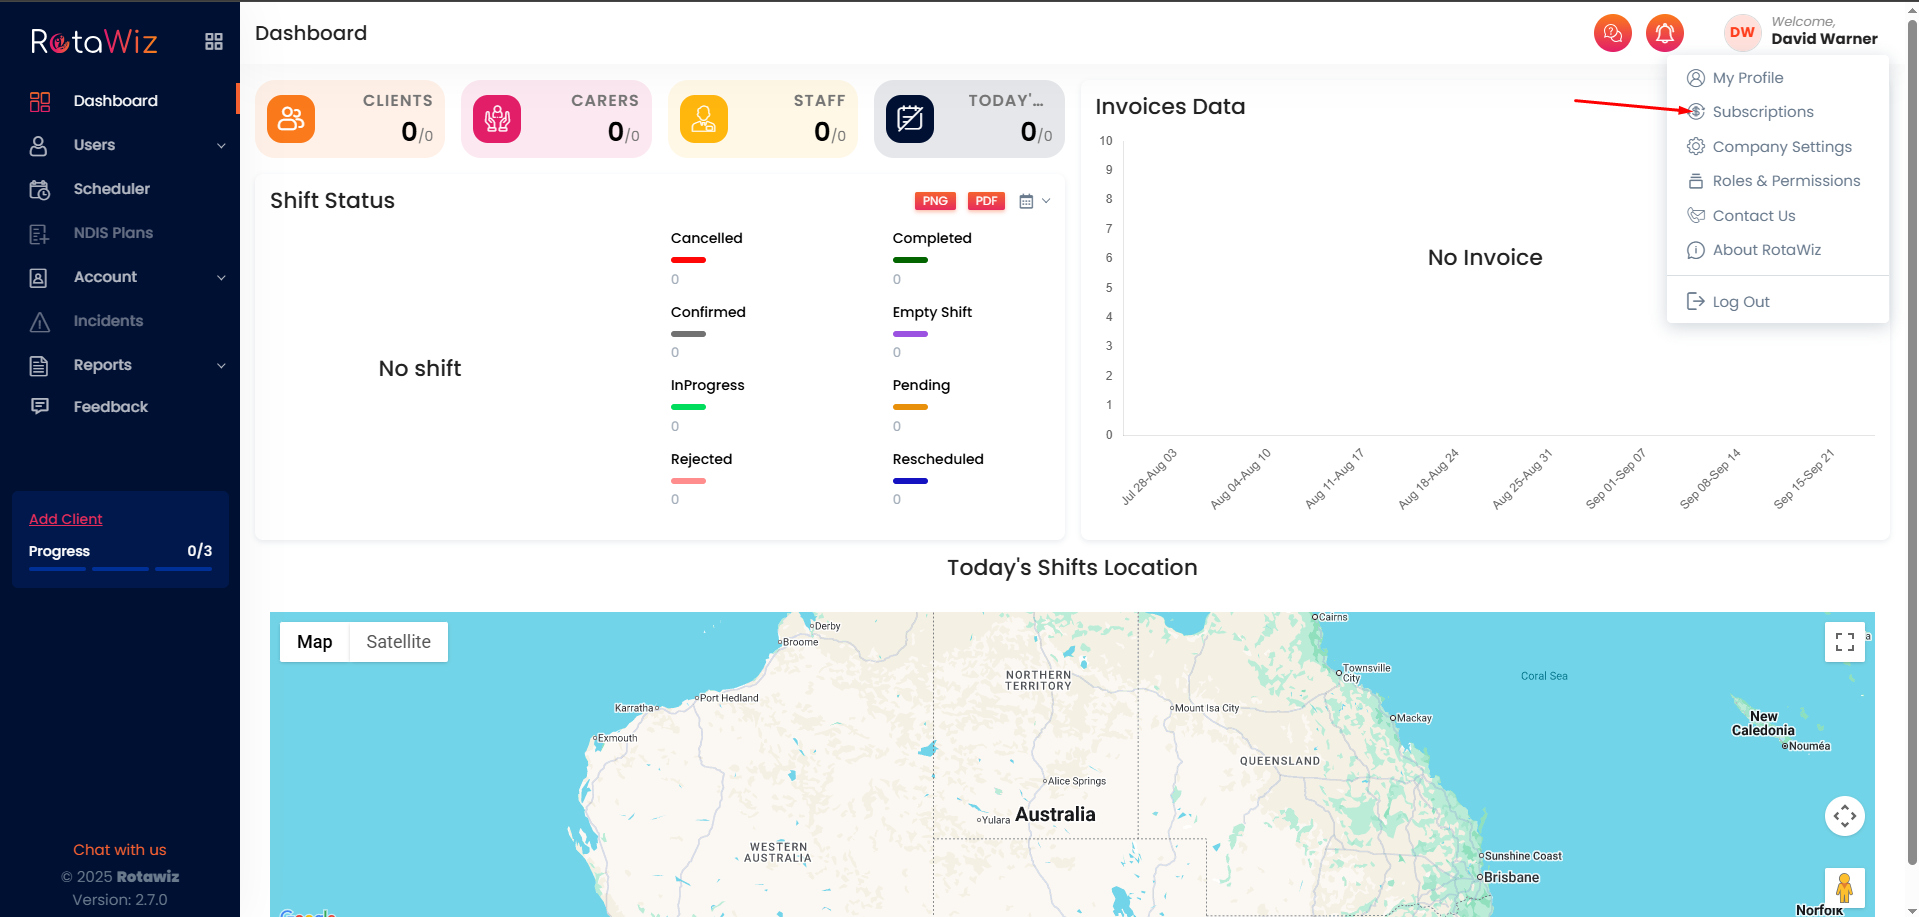Toggle map fullscreen view

[1844, 642]
